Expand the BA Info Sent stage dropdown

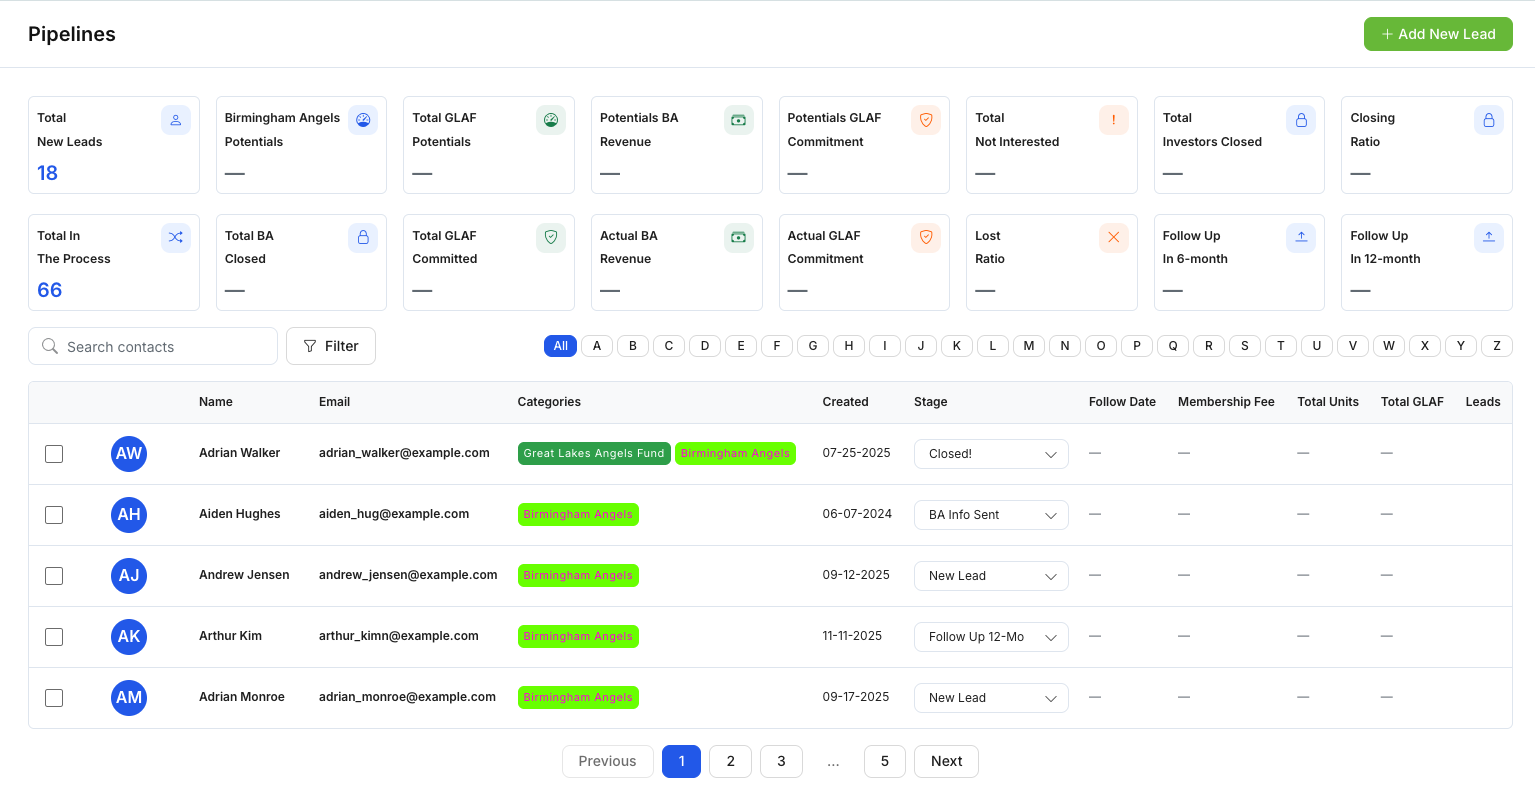tap(990, 515)
